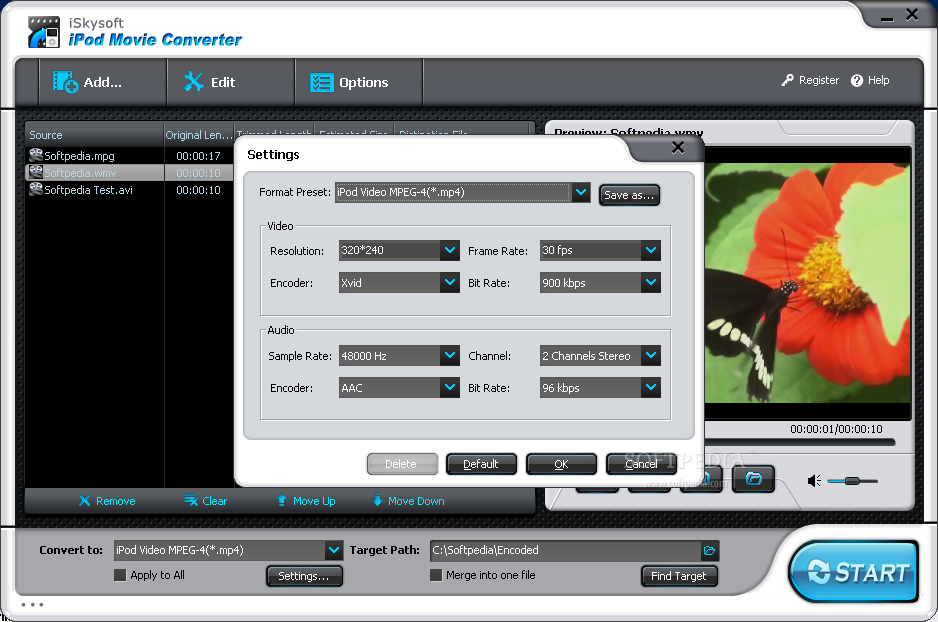This screenshot has width=938, height=622.
Task: Open the Settings... button at bottom
Action: pos(304,576)
